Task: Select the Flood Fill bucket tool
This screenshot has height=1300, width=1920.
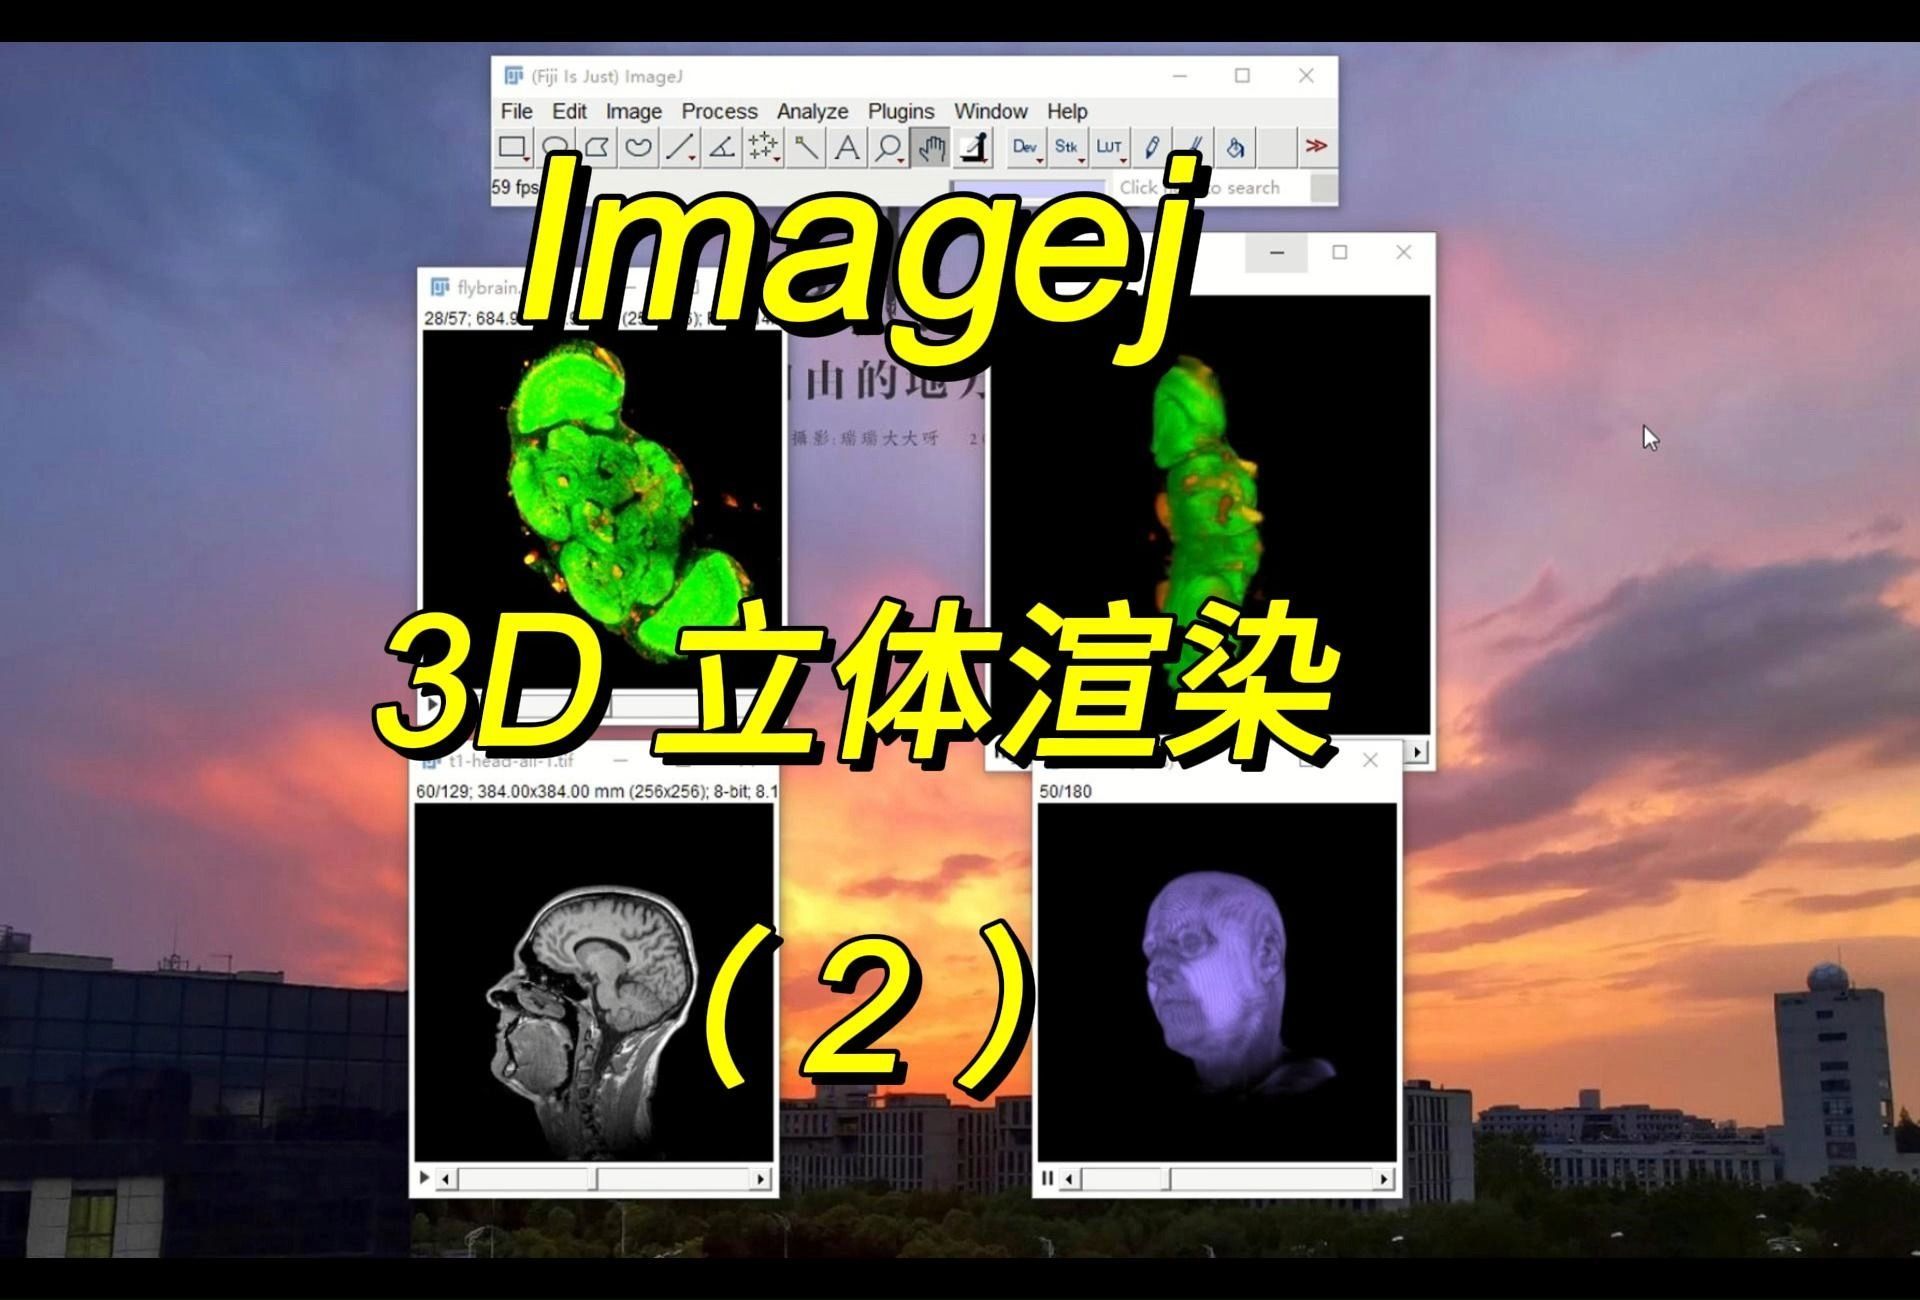Action: click(1236, 148)
